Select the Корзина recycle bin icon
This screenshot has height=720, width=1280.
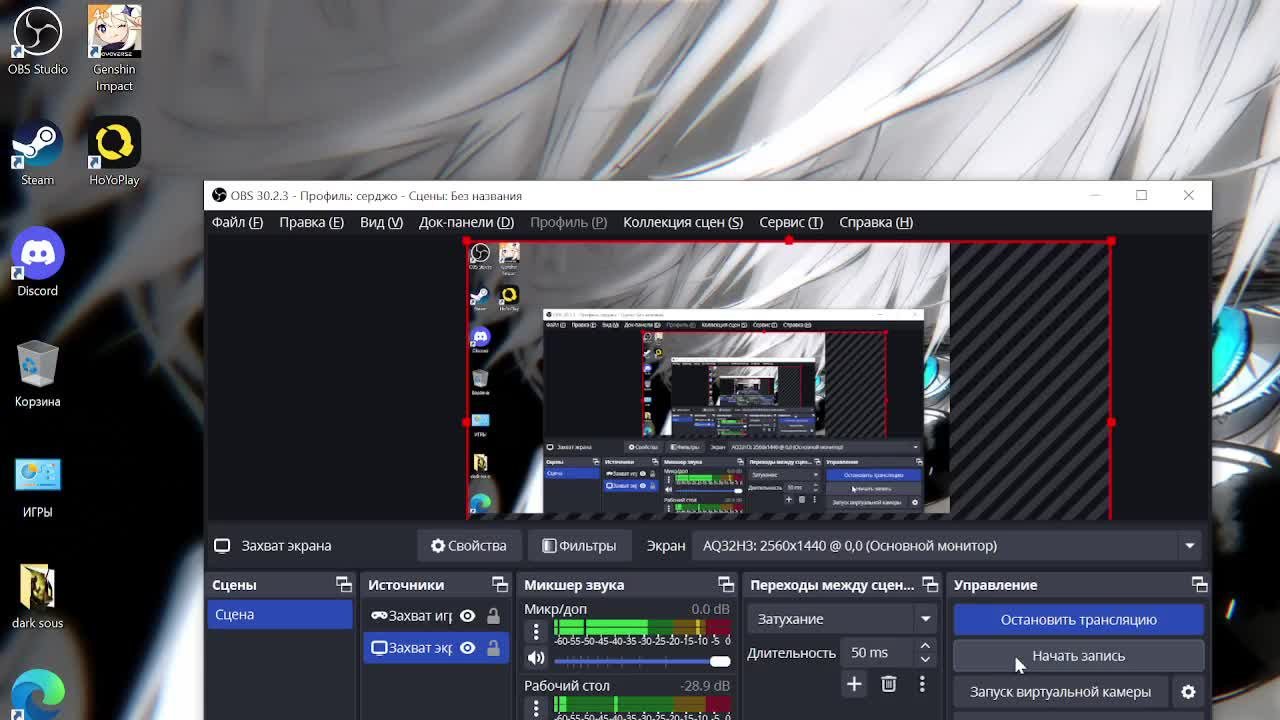coord(38,374)
